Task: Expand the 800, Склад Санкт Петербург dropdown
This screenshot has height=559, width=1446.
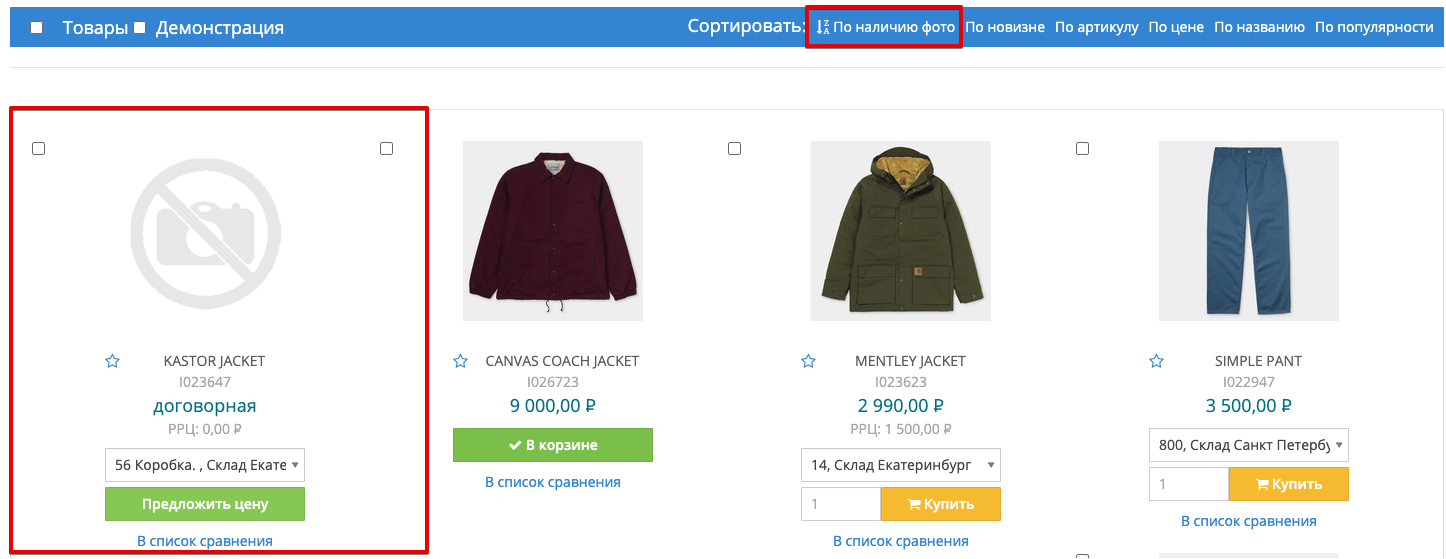Action: point(1248,445)
